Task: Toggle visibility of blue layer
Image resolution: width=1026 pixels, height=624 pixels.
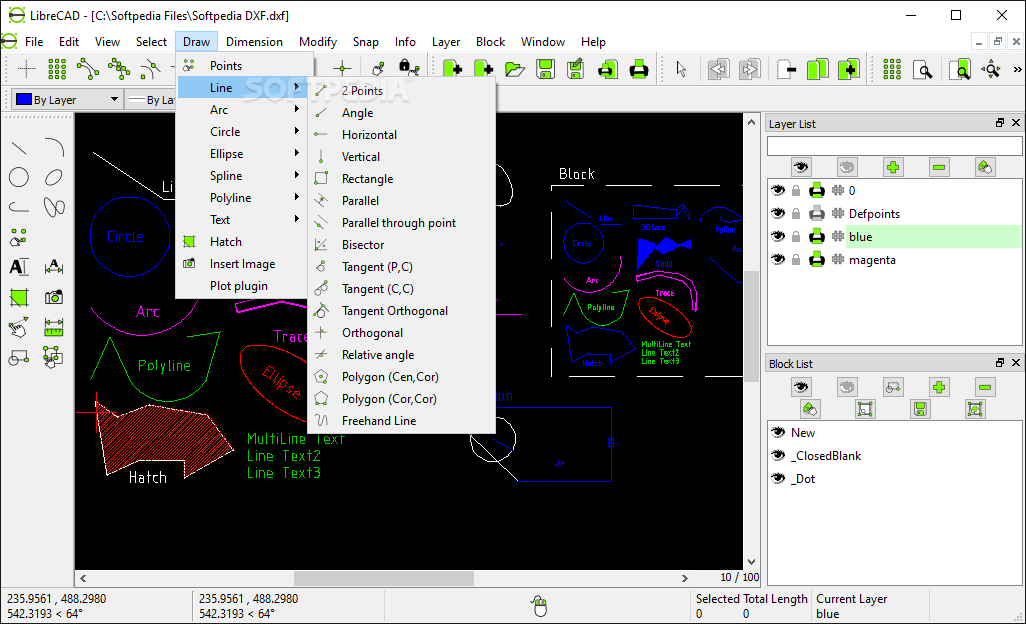Action: 777,236
